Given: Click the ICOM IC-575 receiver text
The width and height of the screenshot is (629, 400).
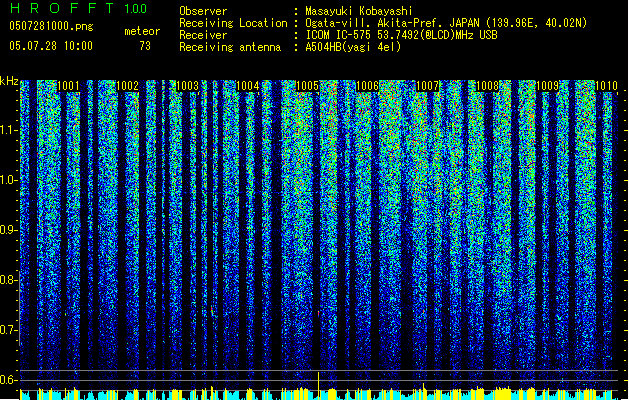Looking at the screenshot, I should 402,35.
